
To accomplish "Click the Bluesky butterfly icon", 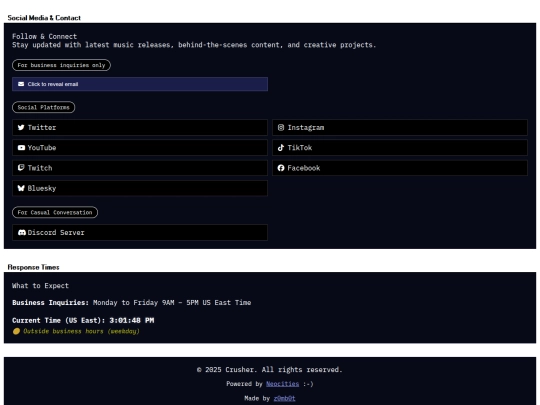I will (21, 188).
